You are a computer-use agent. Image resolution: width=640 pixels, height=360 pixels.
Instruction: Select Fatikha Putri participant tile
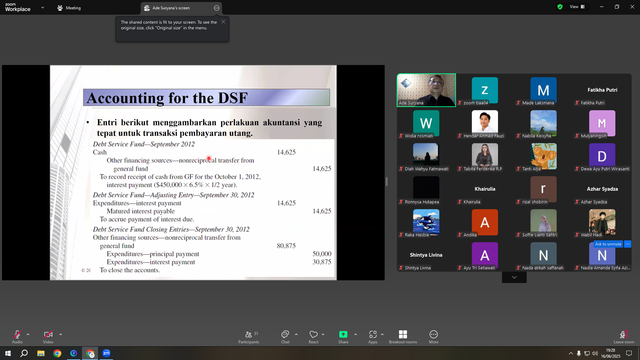602,90
